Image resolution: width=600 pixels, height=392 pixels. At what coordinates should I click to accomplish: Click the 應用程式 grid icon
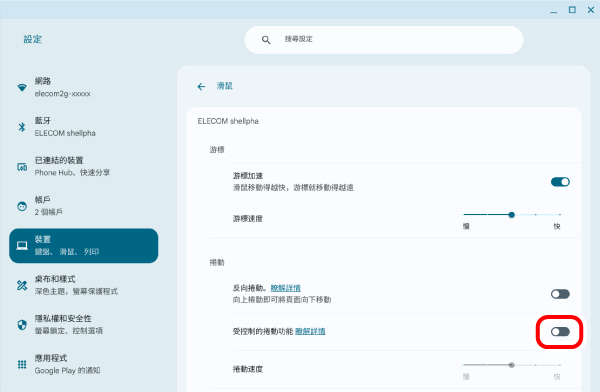(22, 364)
